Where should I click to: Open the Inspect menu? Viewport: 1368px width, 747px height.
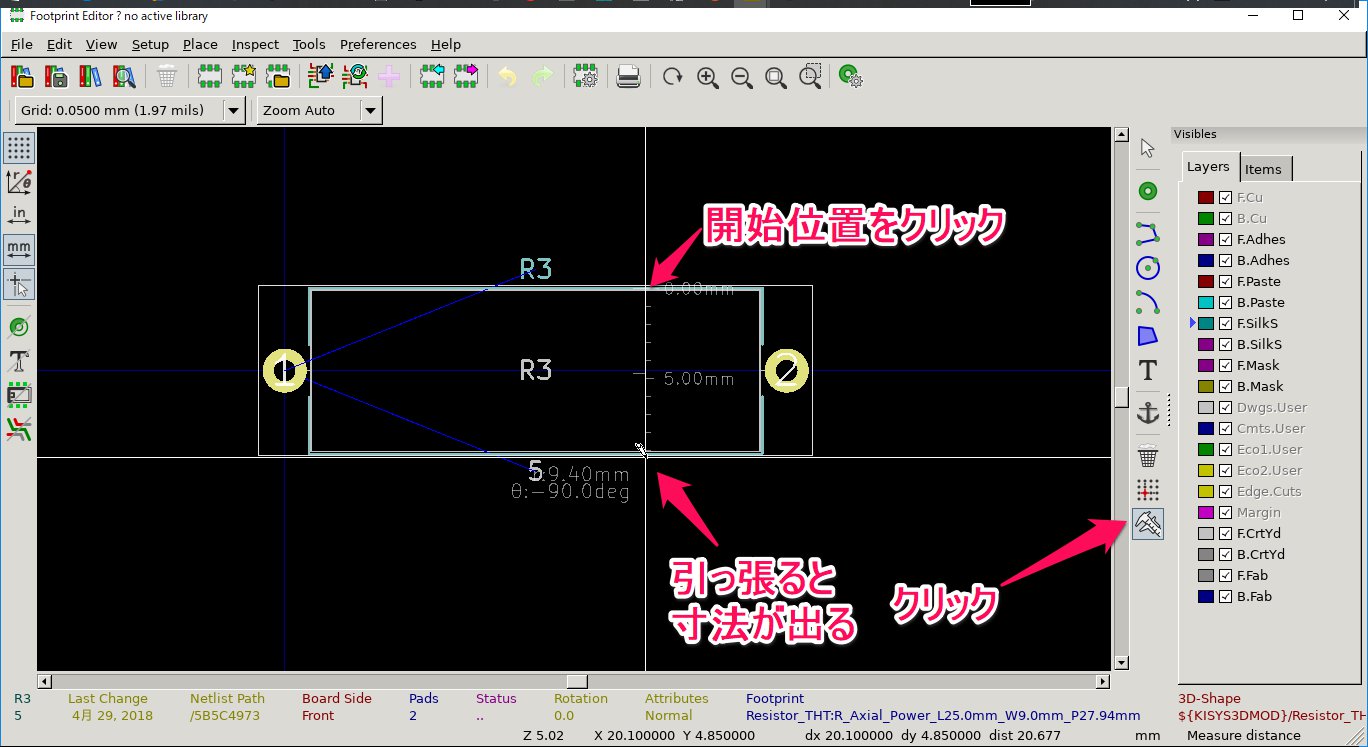255,44
